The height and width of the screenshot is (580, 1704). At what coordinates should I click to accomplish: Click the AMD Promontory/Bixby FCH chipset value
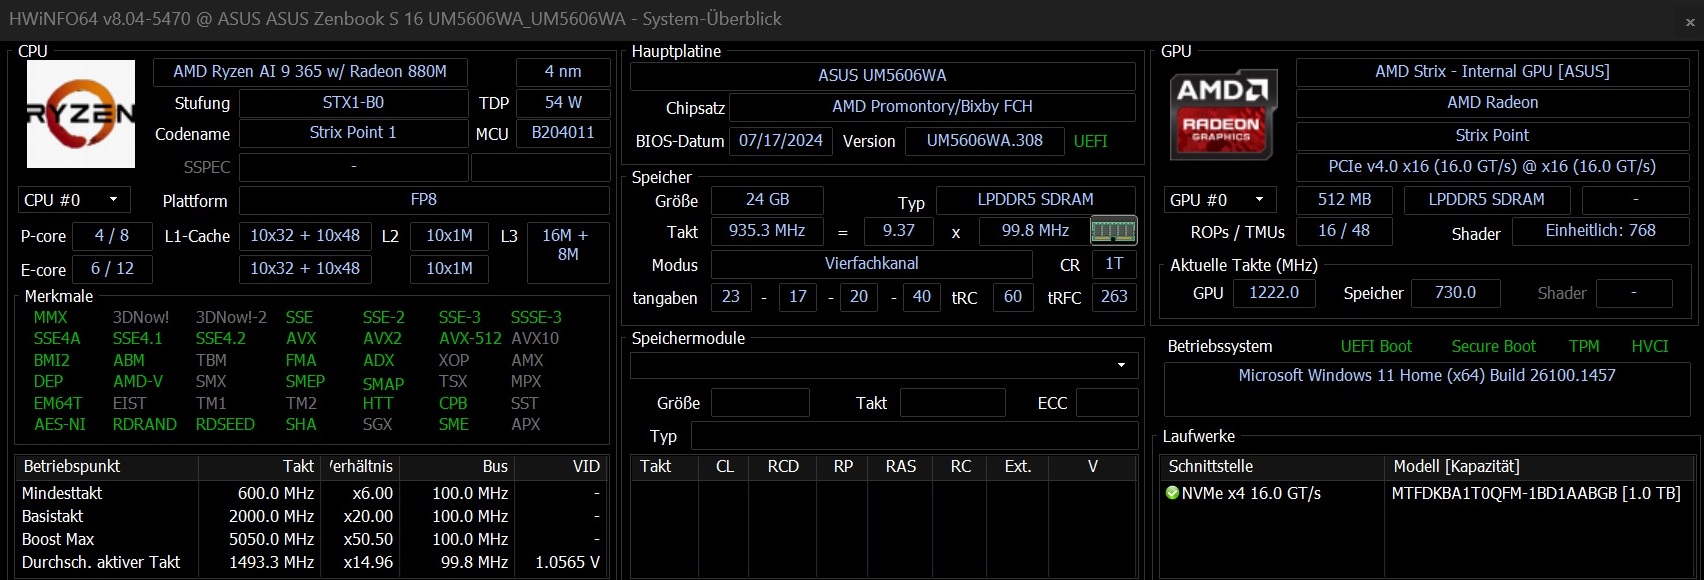[x=932, y=107]
